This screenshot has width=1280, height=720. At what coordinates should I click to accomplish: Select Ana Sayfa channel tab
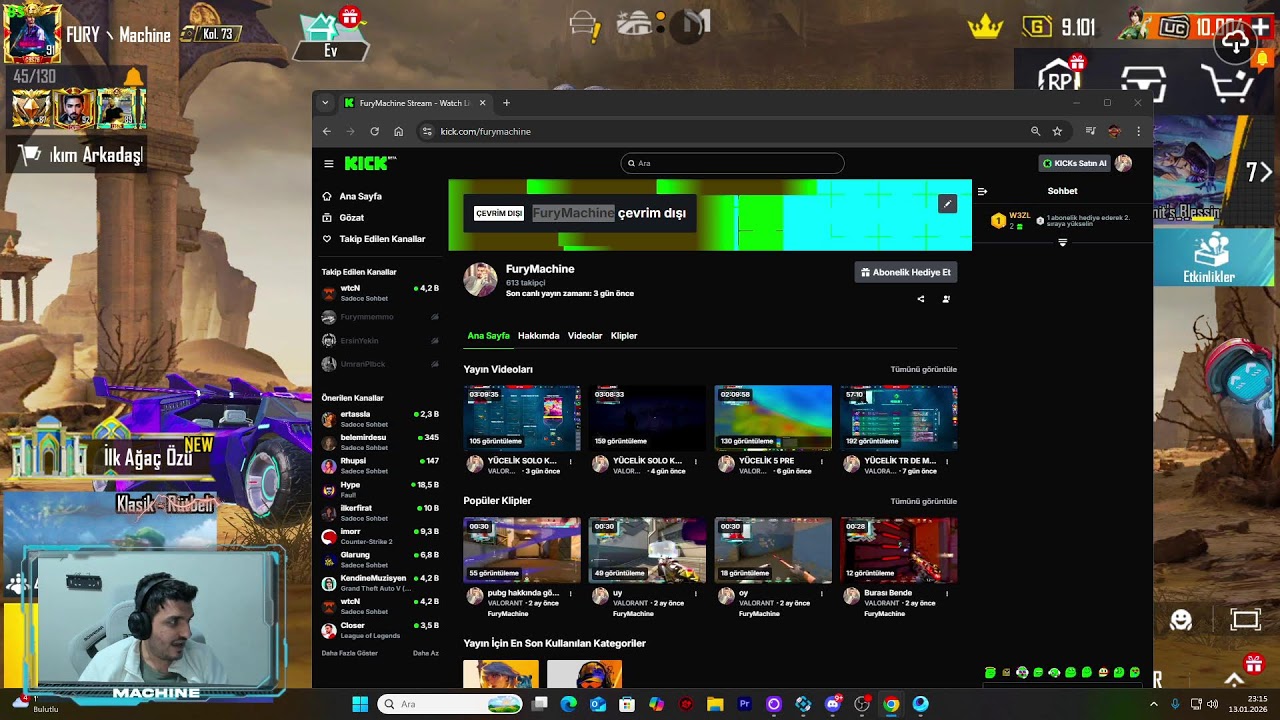click(x=488, y=336)
